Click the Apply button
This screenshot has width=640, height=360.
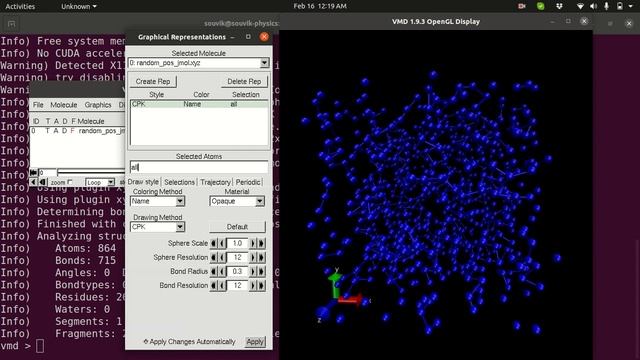tap(255, 342)
